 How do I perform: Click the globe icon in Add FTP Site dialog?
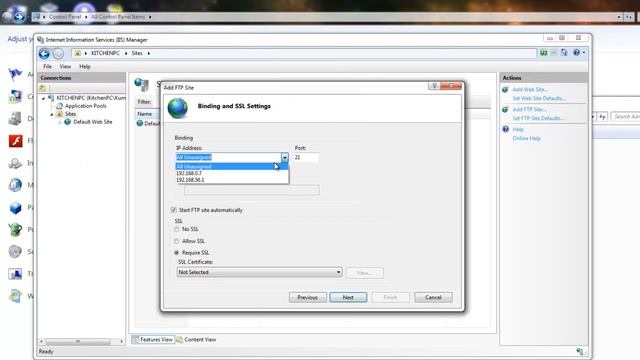(x=178, y=108)
